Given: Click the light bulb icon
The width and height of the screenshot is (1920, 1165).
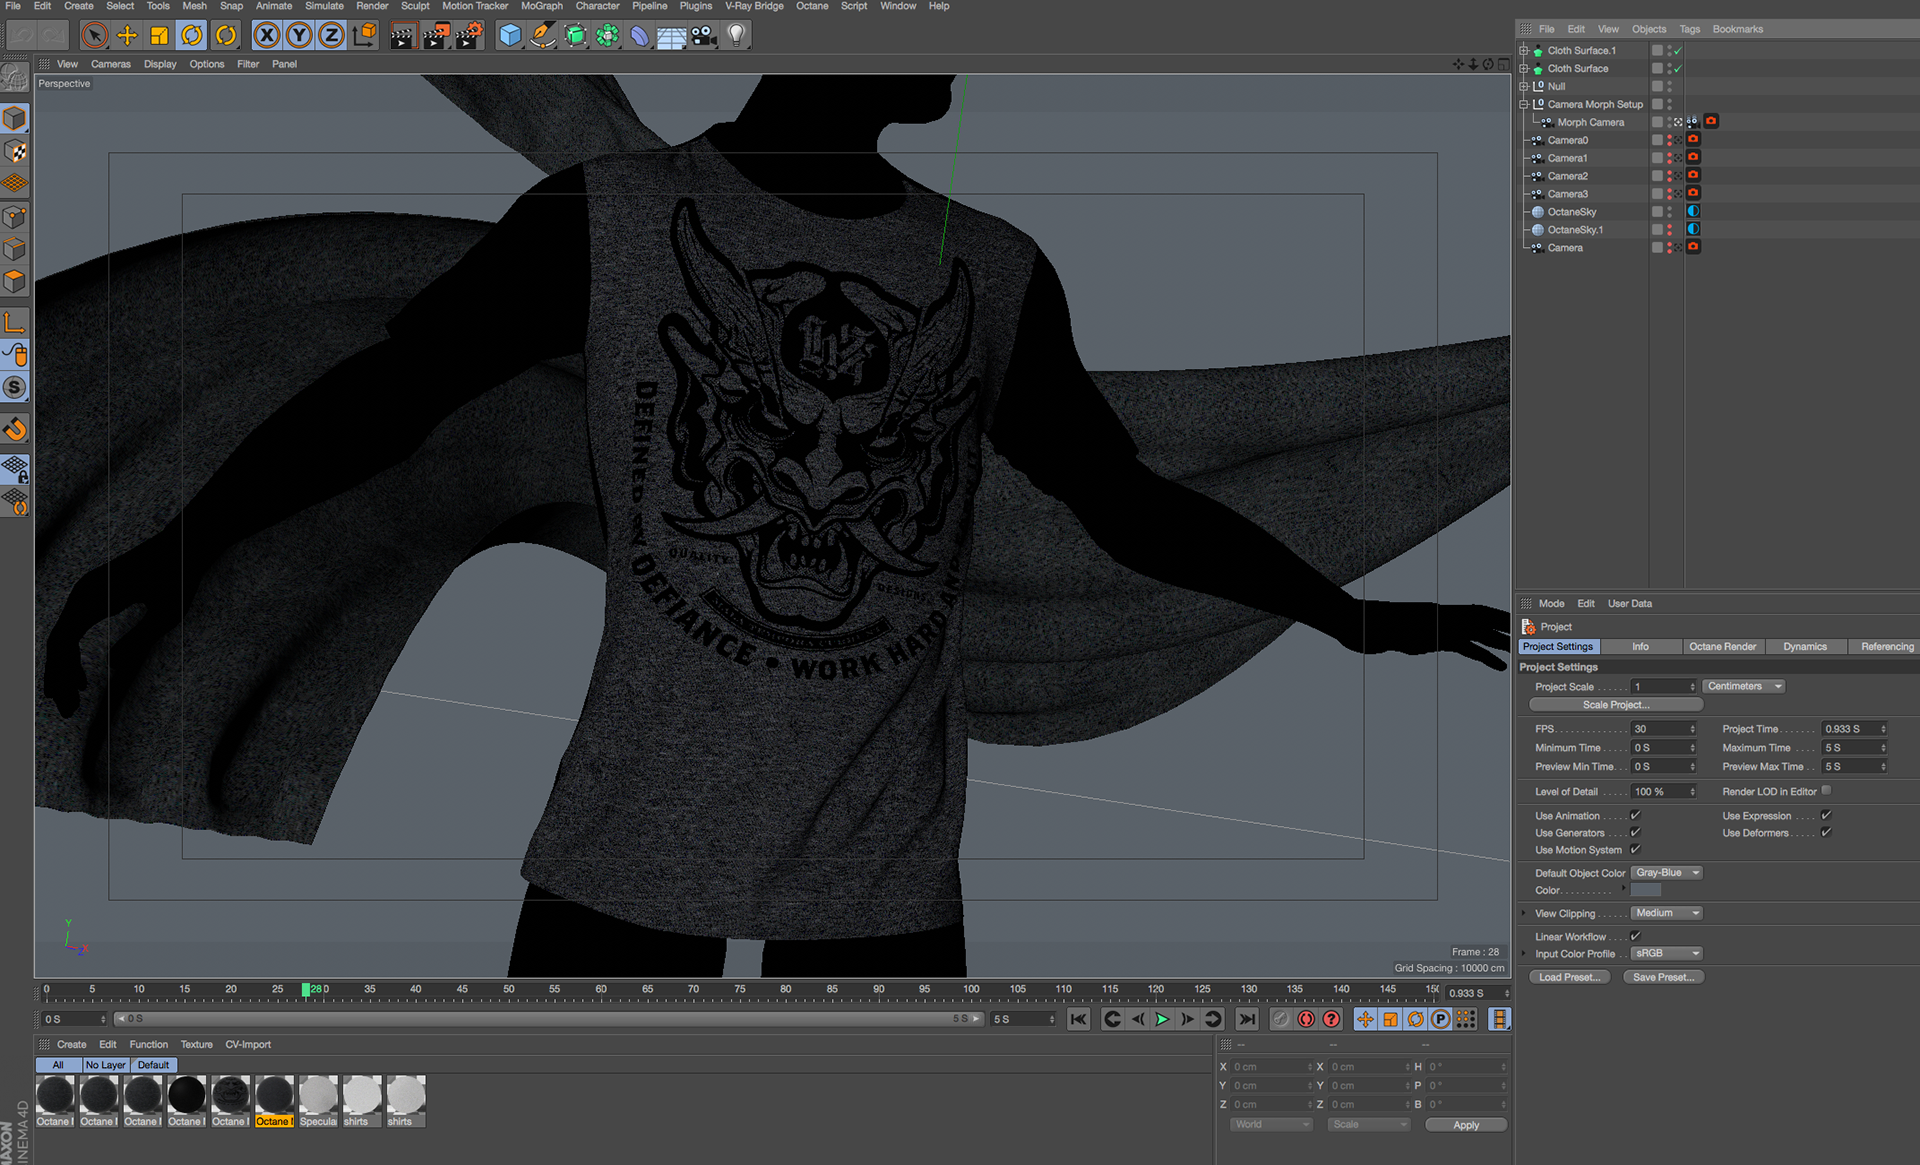Looking at the screenshot, I should click(x=737, y=36).
